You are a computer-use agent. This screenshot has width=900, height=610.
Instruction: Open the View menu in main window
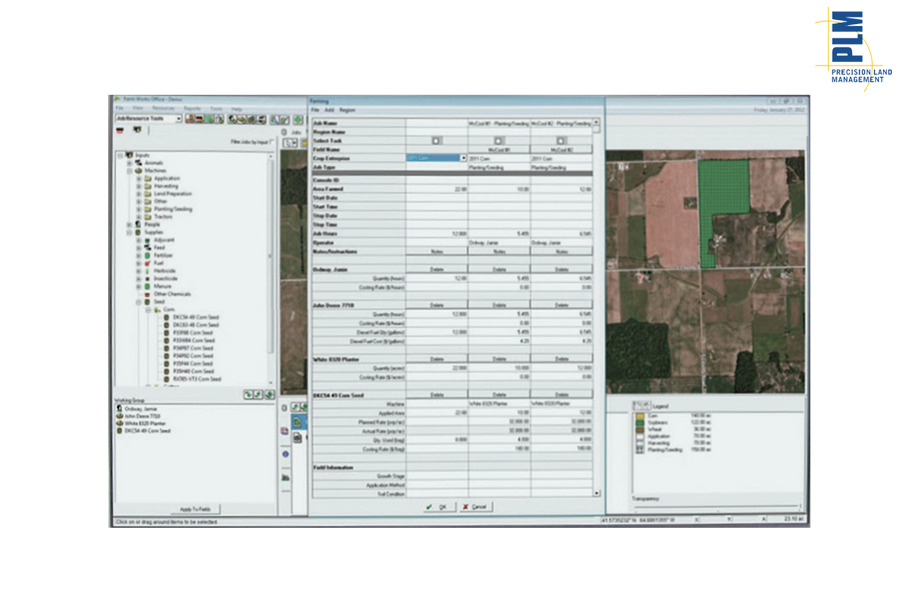(x=138, y=108)
